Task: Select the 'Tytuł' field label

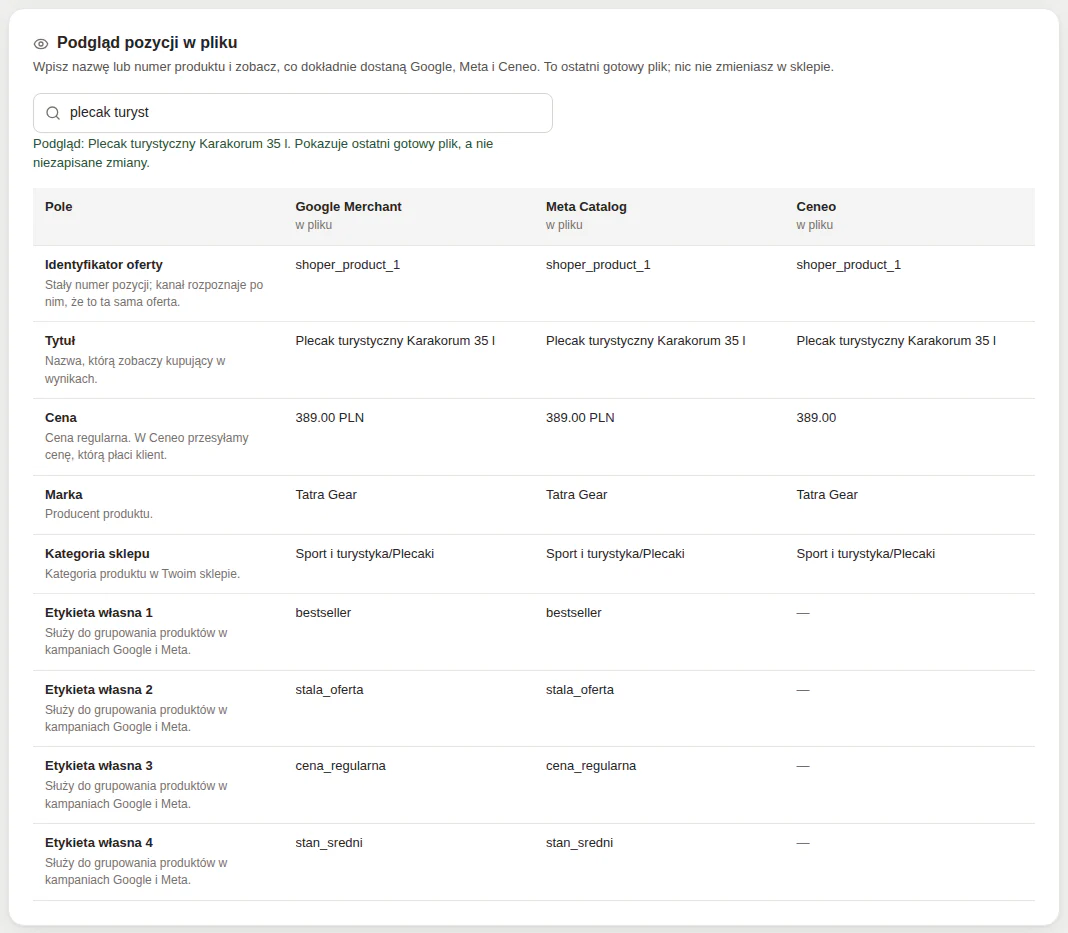Action: (x=60, y=341)
